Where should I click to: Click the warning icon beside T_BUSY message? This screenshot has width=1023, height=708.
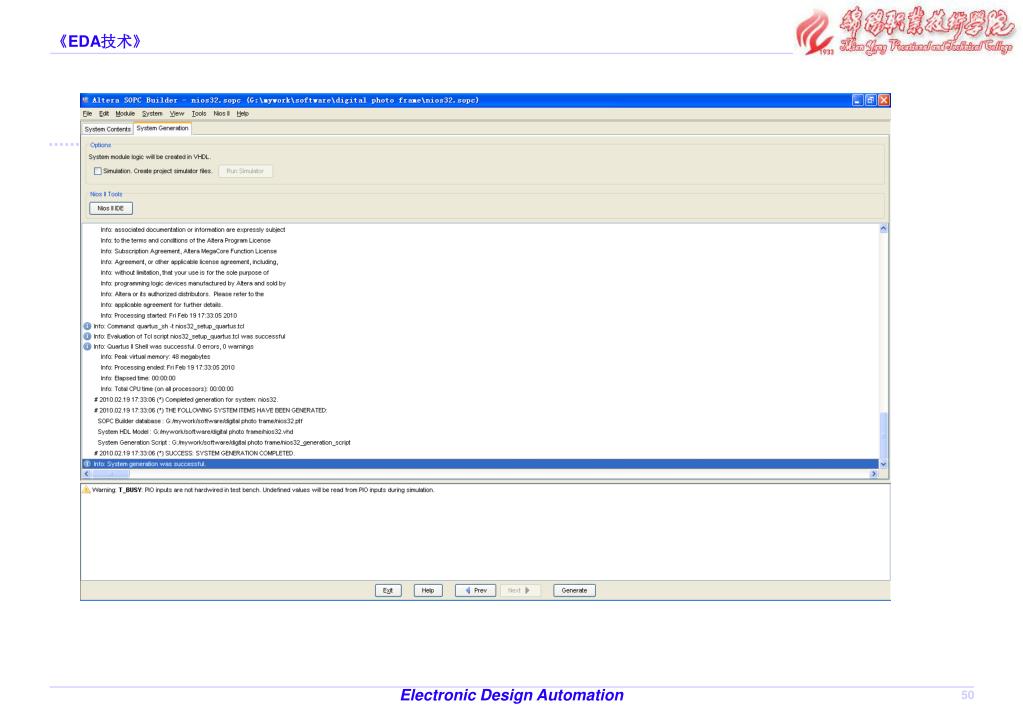pos(86,489)
